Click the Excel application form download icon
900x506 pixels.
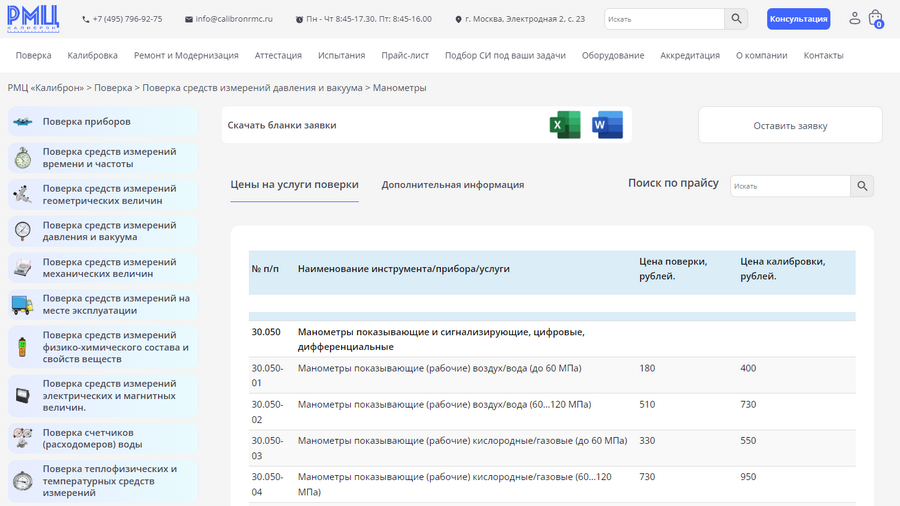pyautogui.click(x=565, y=125)
